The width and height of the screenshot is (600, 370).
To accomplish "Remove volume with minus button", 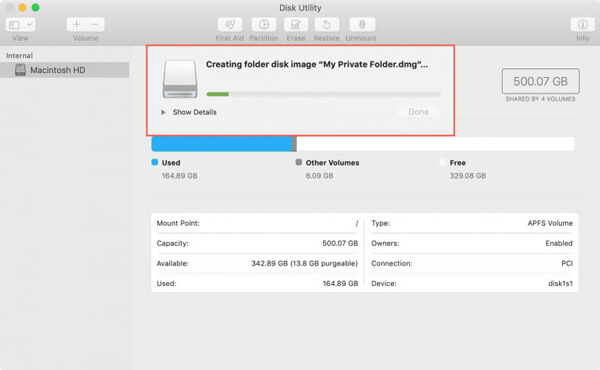I will 95,24.
